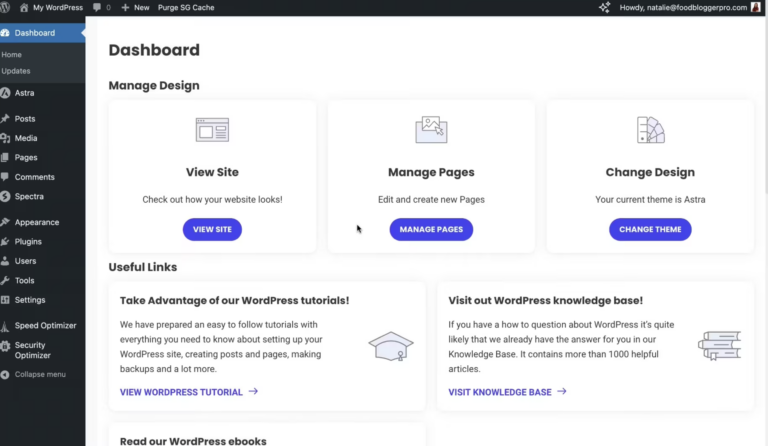This screenshot has height=446, width=768.
Task: Open the comments bubble in admin bar
Action: tap(97, 7)
